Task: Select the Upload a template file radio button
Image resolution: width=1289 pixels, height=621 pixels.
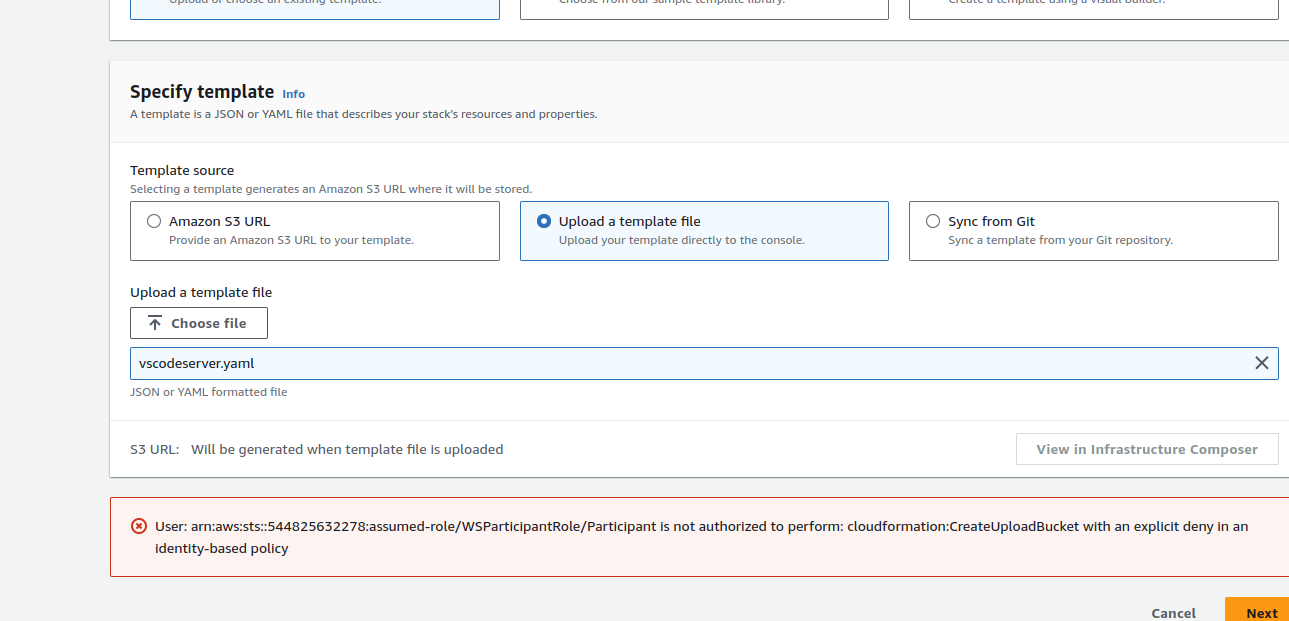Action: pyautogui.click(x=544, y=221)
